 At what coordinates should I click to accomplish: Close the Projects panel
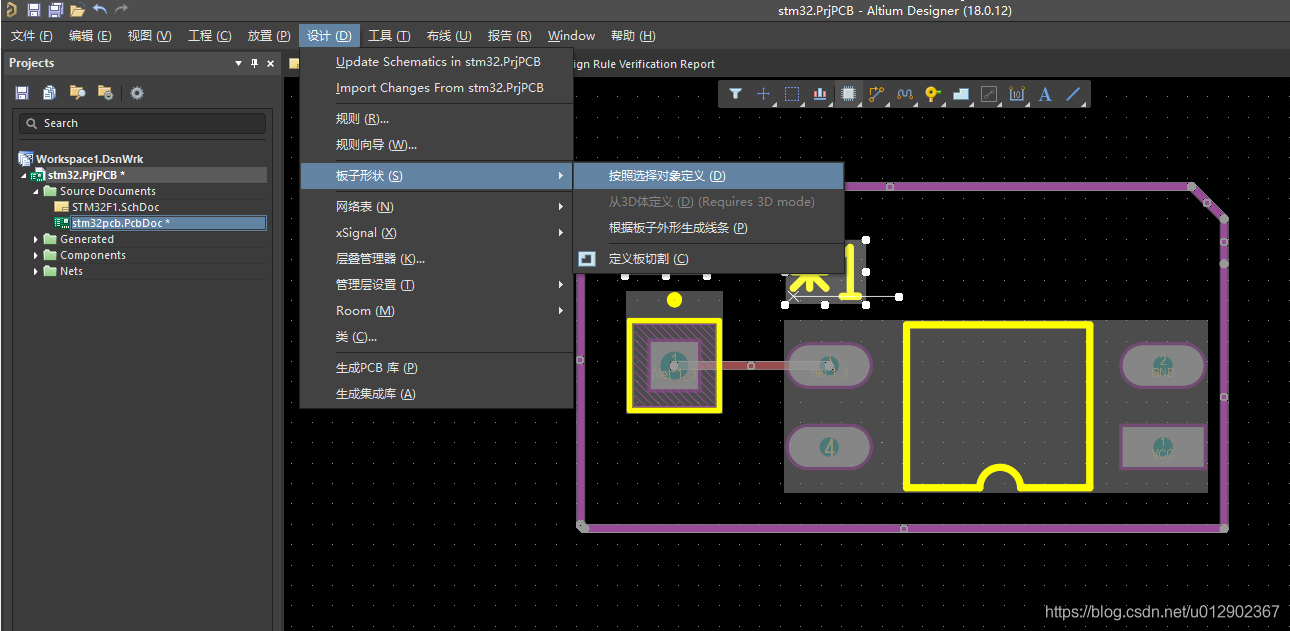tap(270, 63)
